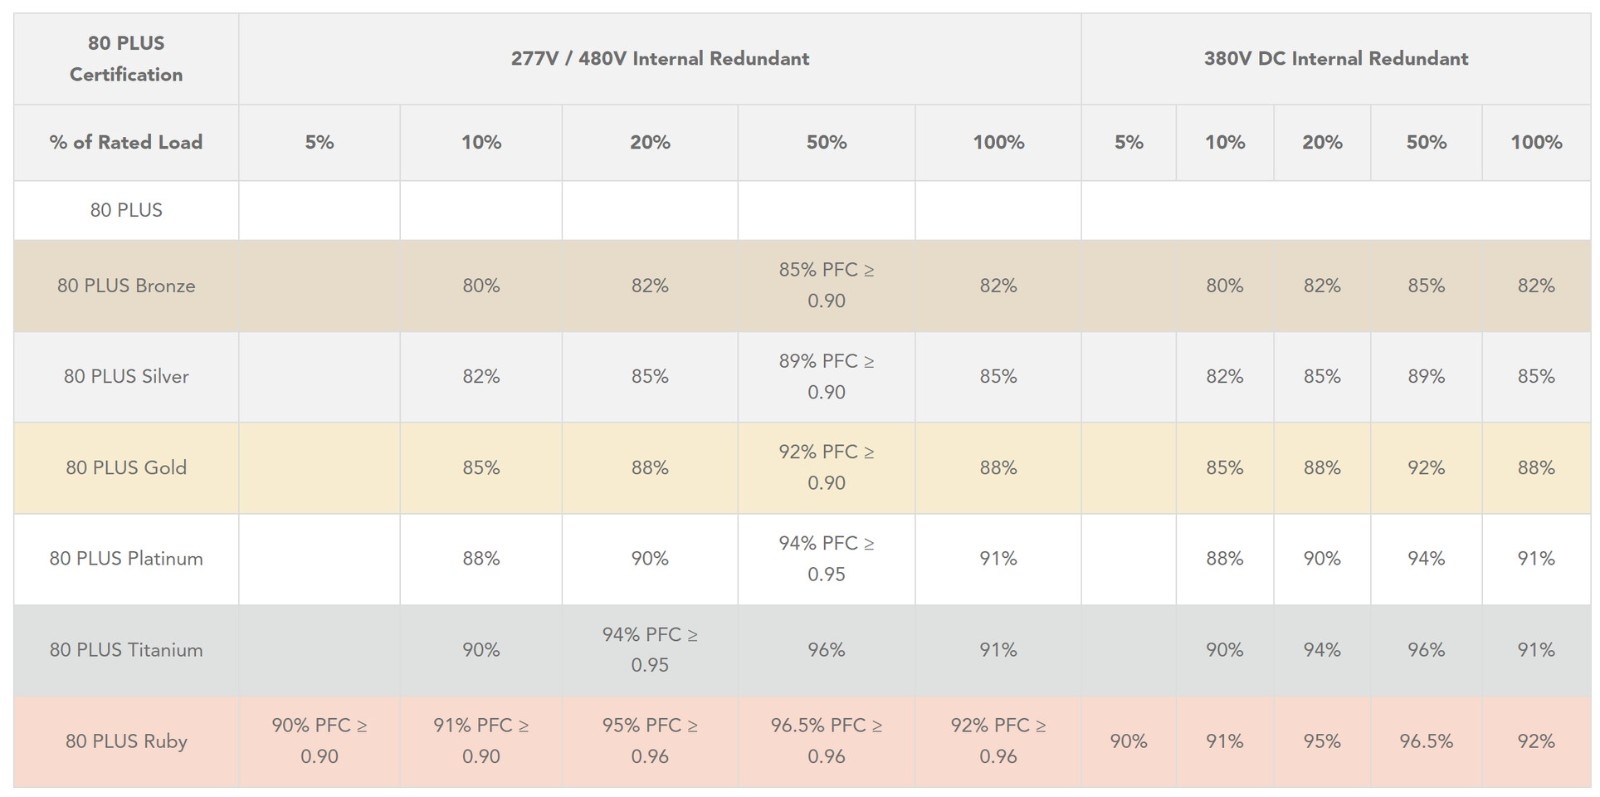Click the 85% PFC ≥ 0.90 Bronze cell
The image size is (1600, 797).
pyautogui.click(x=826, y=285)
